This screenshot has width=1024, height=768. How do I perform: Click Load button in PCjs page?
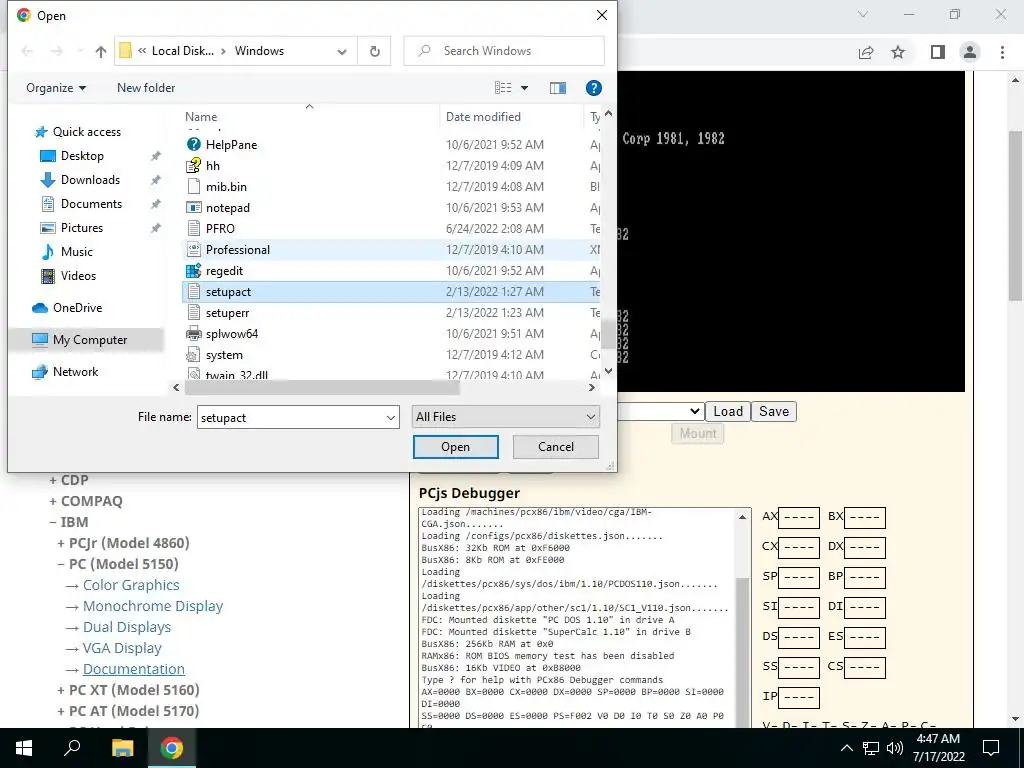tap(728, 411)
